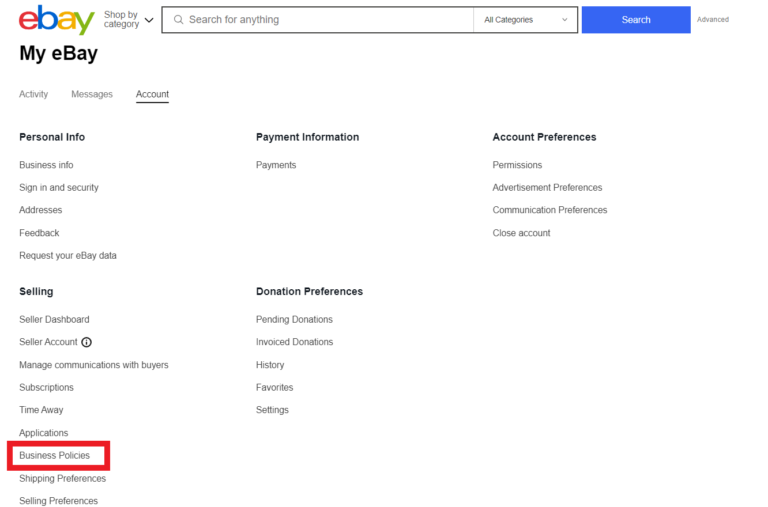Open the All Categories dropdown
768x507 pixels.
pos(526,20)
